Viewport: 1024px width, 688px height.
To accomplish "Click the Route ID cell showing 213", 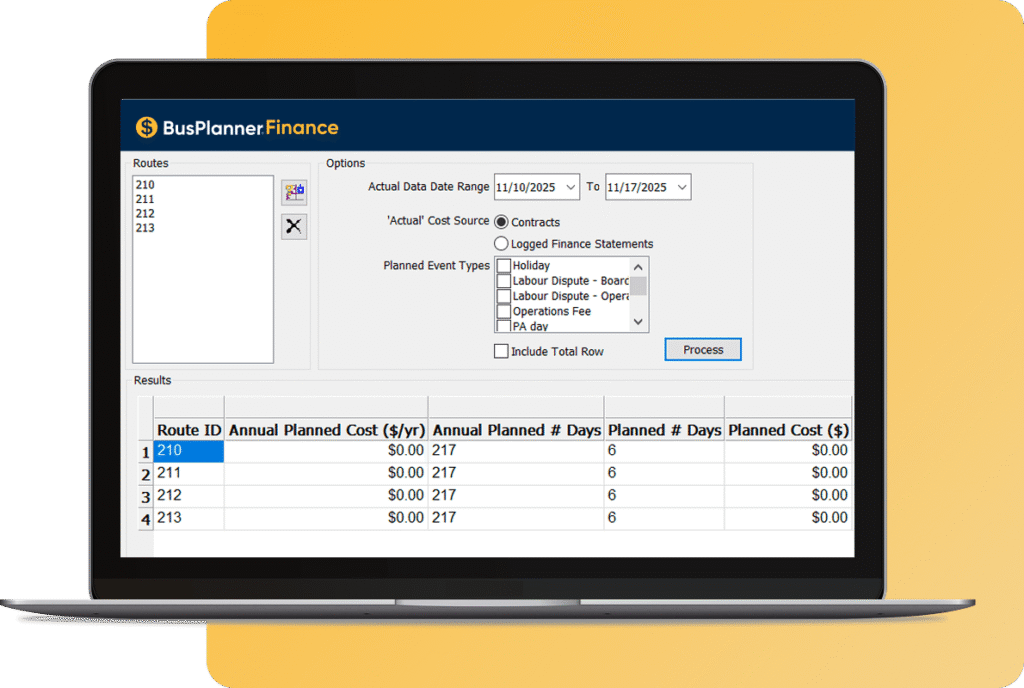I will (x=189, y=518).
